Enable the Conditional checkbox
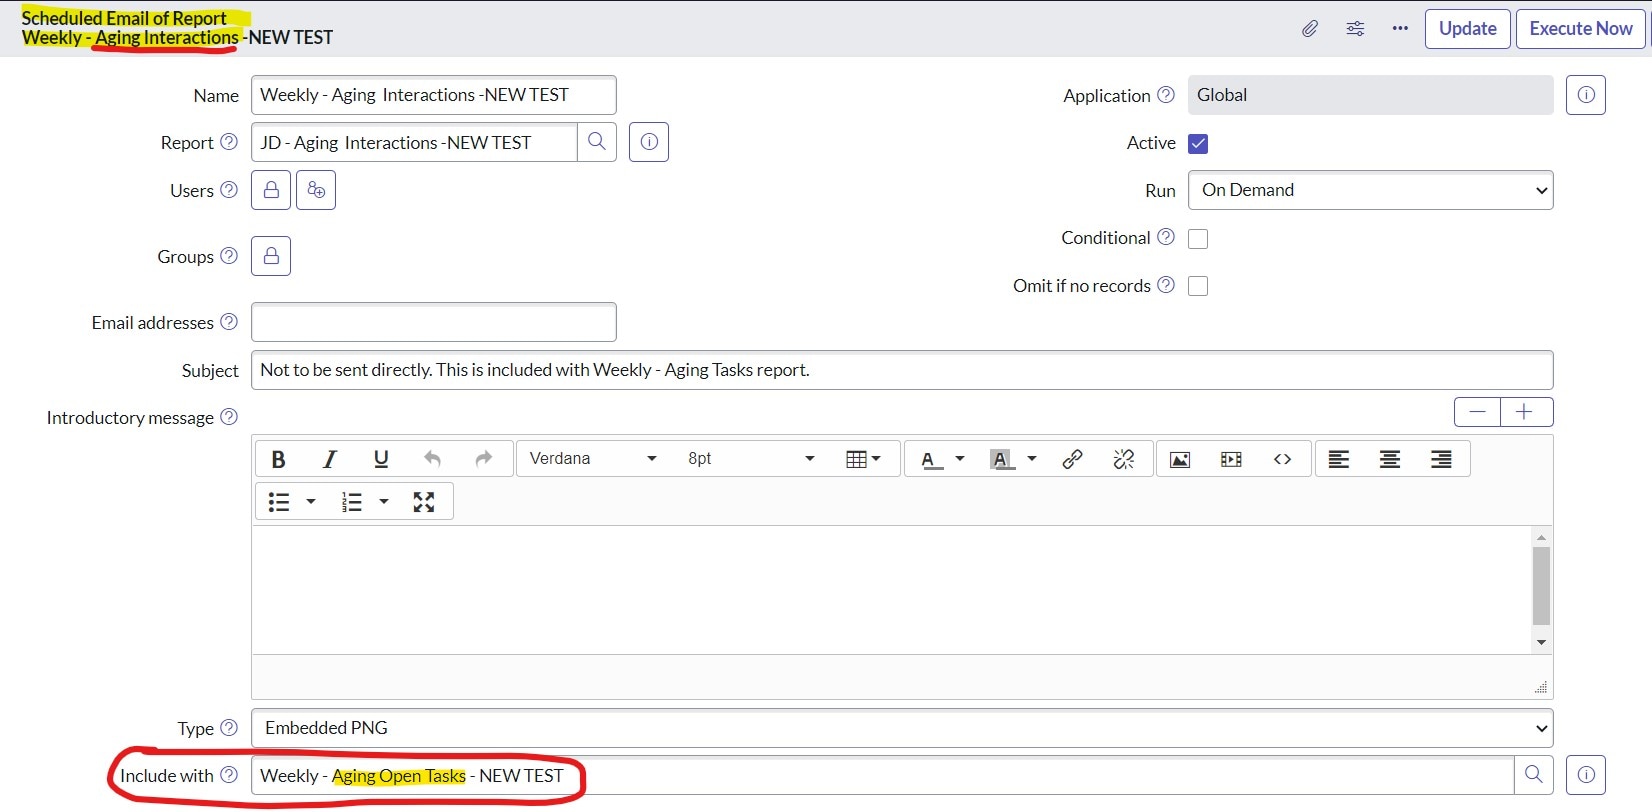Screen dimensions: 1652x812 coord(1198,239)
